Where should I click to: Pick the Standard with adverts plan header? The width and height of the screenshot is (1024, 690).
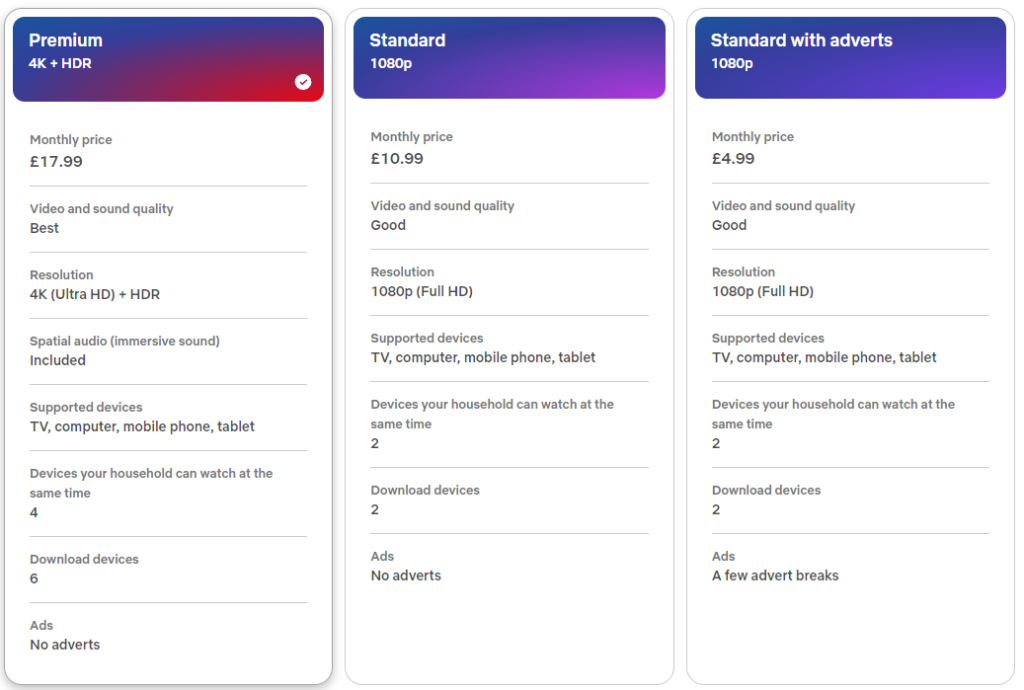pyautogui.click(x=850, y=57)
